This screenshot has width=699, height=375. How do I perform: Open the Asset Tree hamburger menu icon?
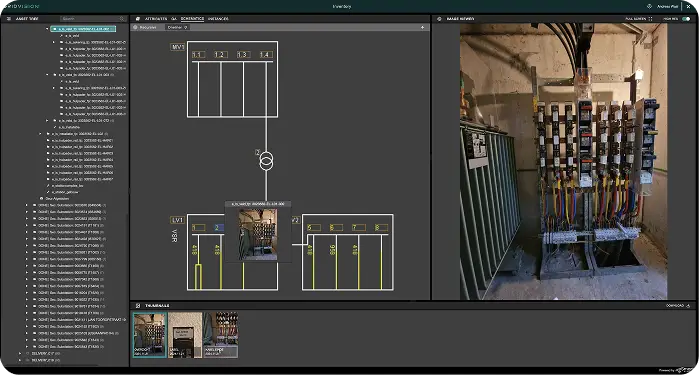click(x=8, y=19)
